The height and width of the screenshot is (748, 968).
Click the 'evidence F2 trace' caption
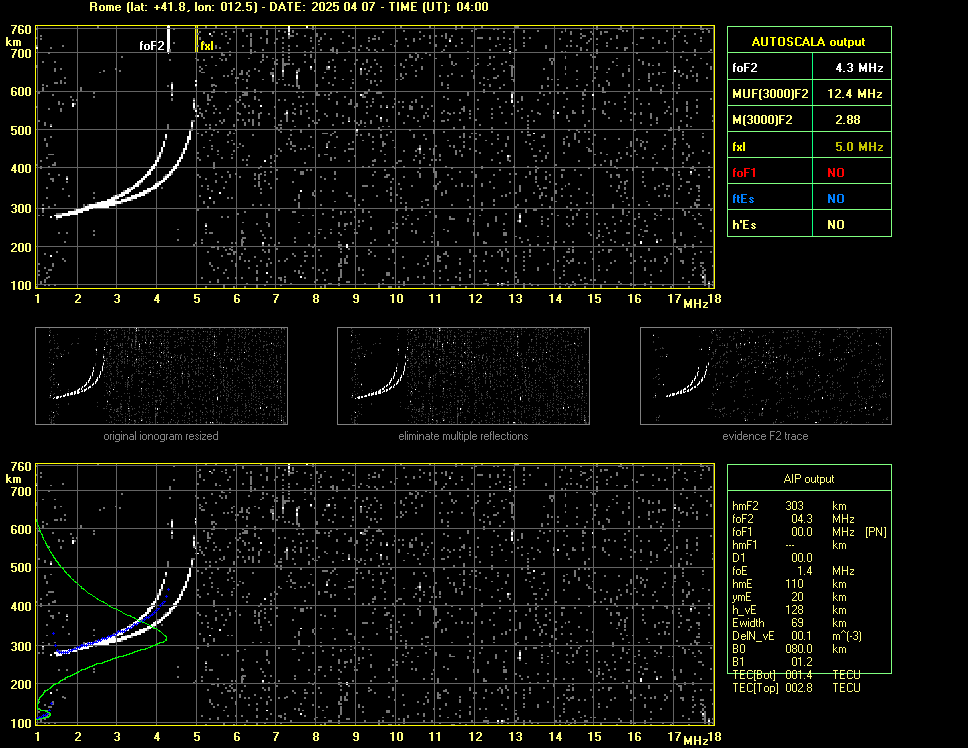click(x=766, y=436)
